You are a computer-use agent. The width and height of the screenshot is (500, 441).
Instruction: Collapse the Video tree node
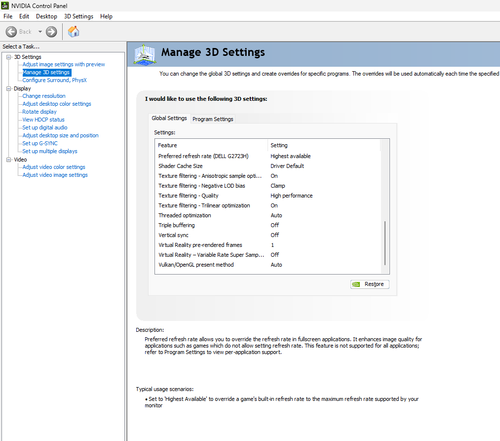9,160
